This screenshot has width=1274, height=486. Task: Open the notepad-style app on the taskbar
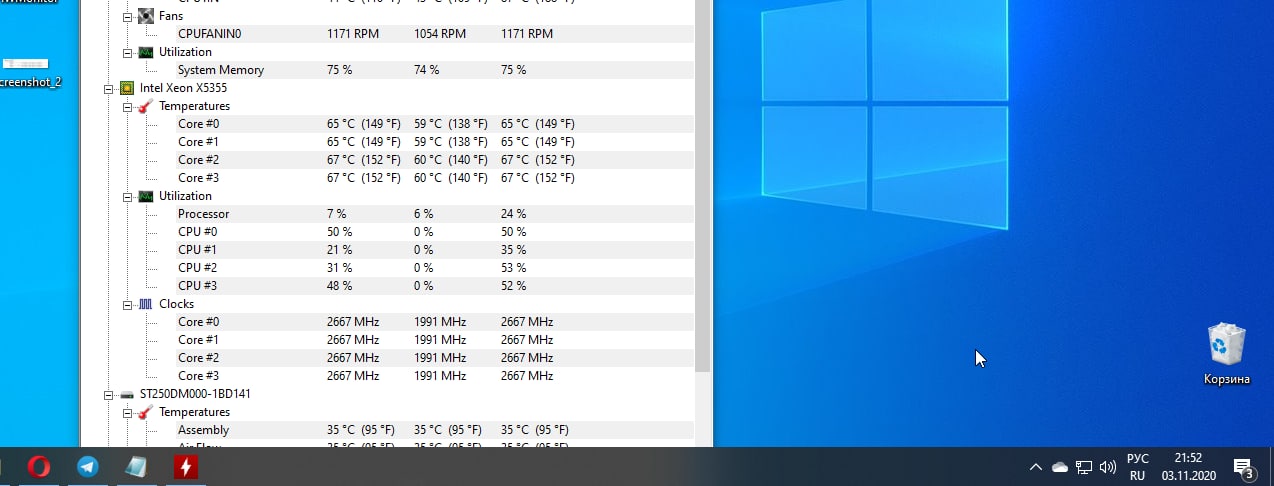[x=137, y=467]
